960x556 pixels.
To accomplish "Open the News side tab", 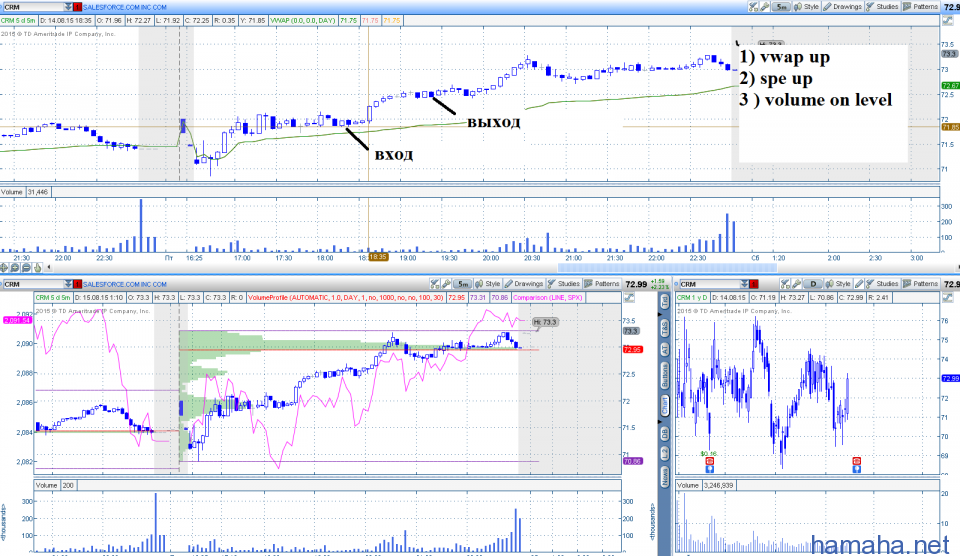I will [665, 476].
